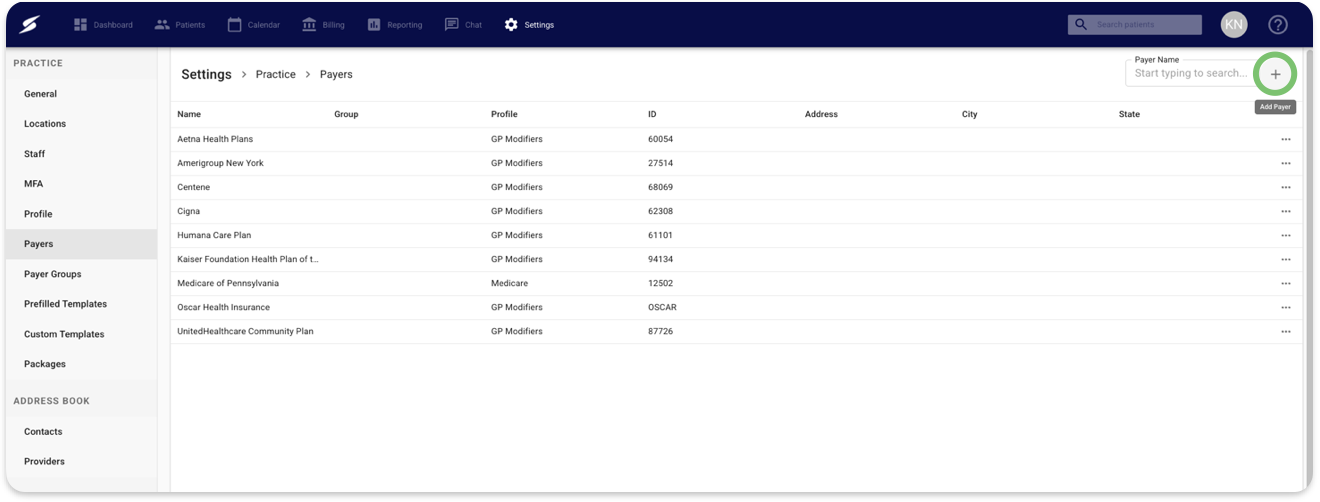Click payer ID OSCAR
The height and width of the screenshot is (502, 1320).
click(662, 307)
